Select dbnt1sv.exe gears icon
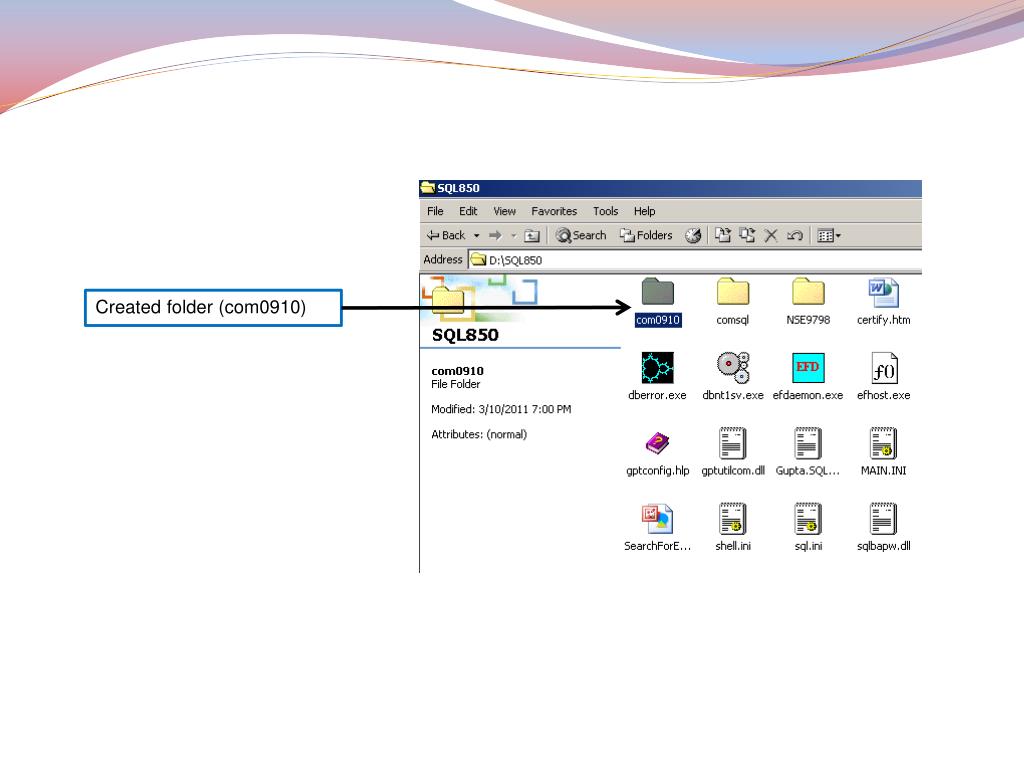Viewport: 1024px width, 768px height. click(733, 368)
